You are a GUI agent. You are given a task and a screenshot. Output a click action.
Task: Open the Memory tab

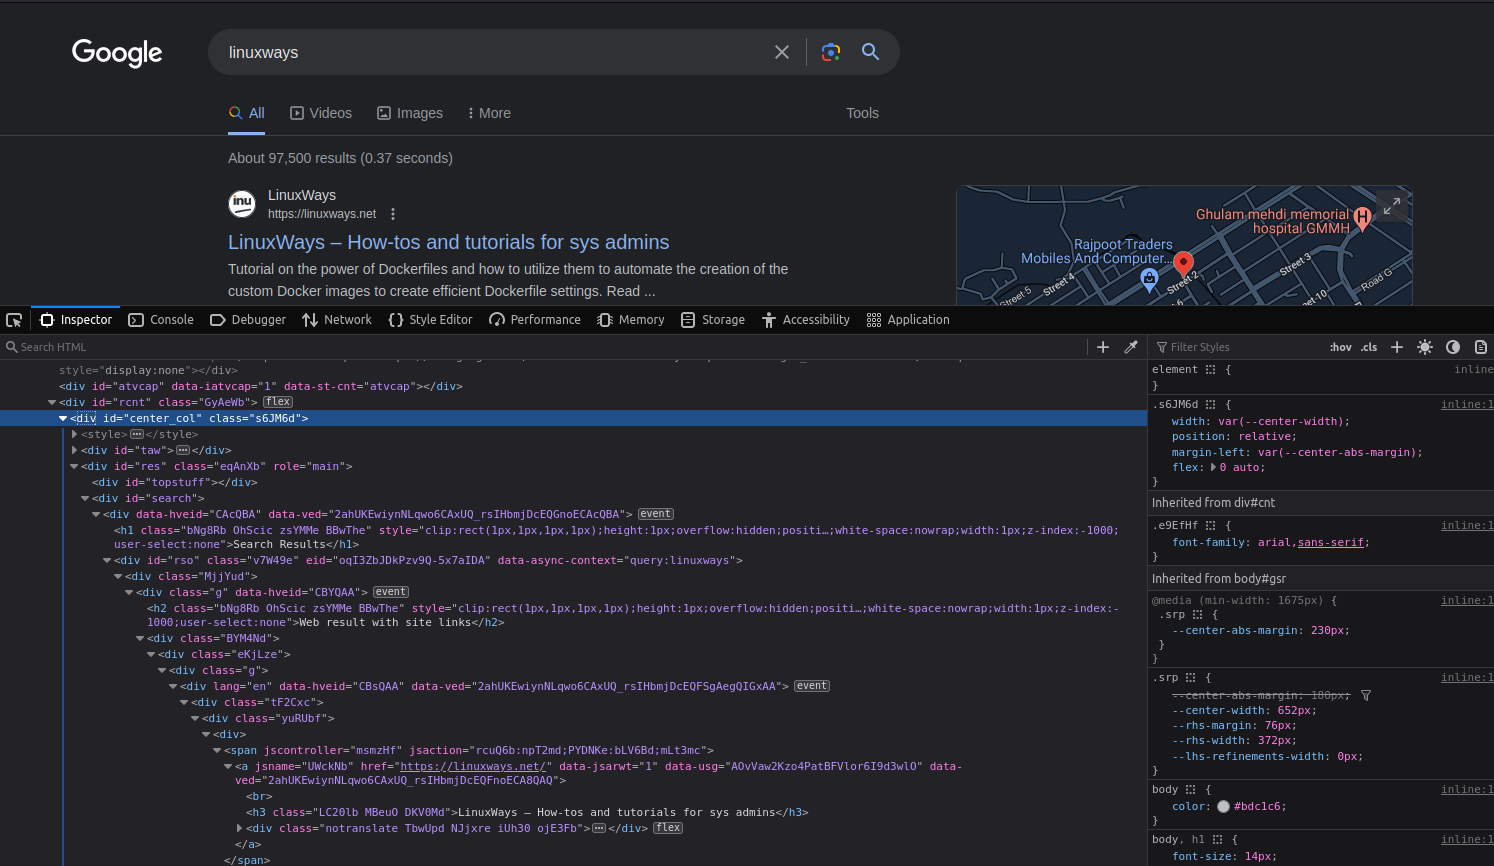coord(631,320)
